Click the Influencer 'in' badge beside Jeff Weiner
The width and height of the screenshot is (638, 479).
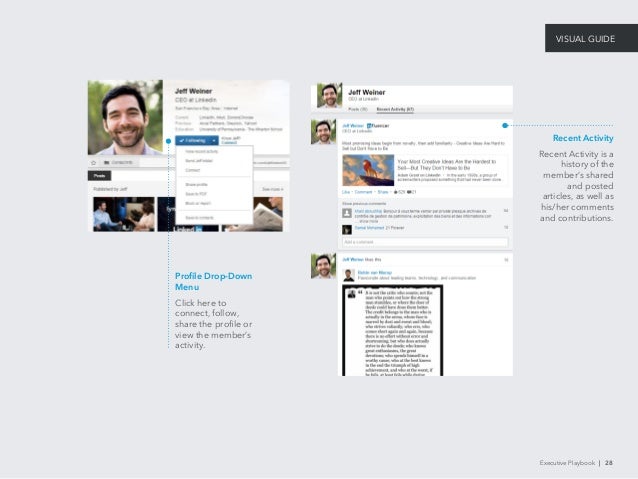tap(369, 126)
